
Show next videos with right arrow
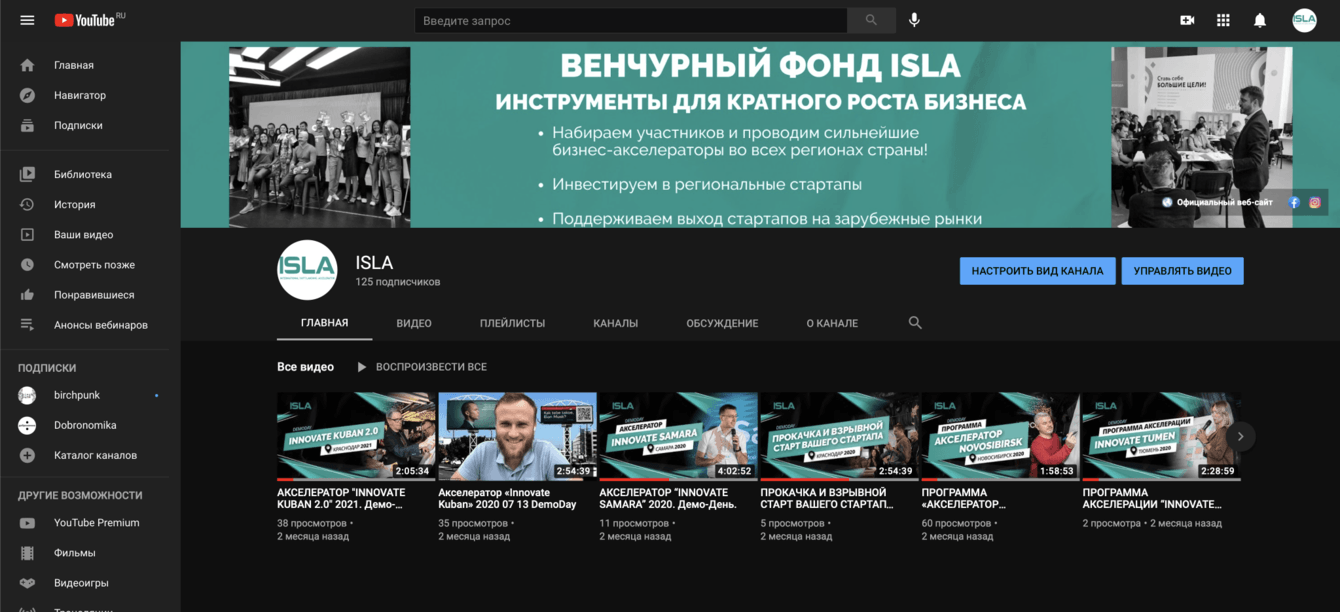[1240, 436]
